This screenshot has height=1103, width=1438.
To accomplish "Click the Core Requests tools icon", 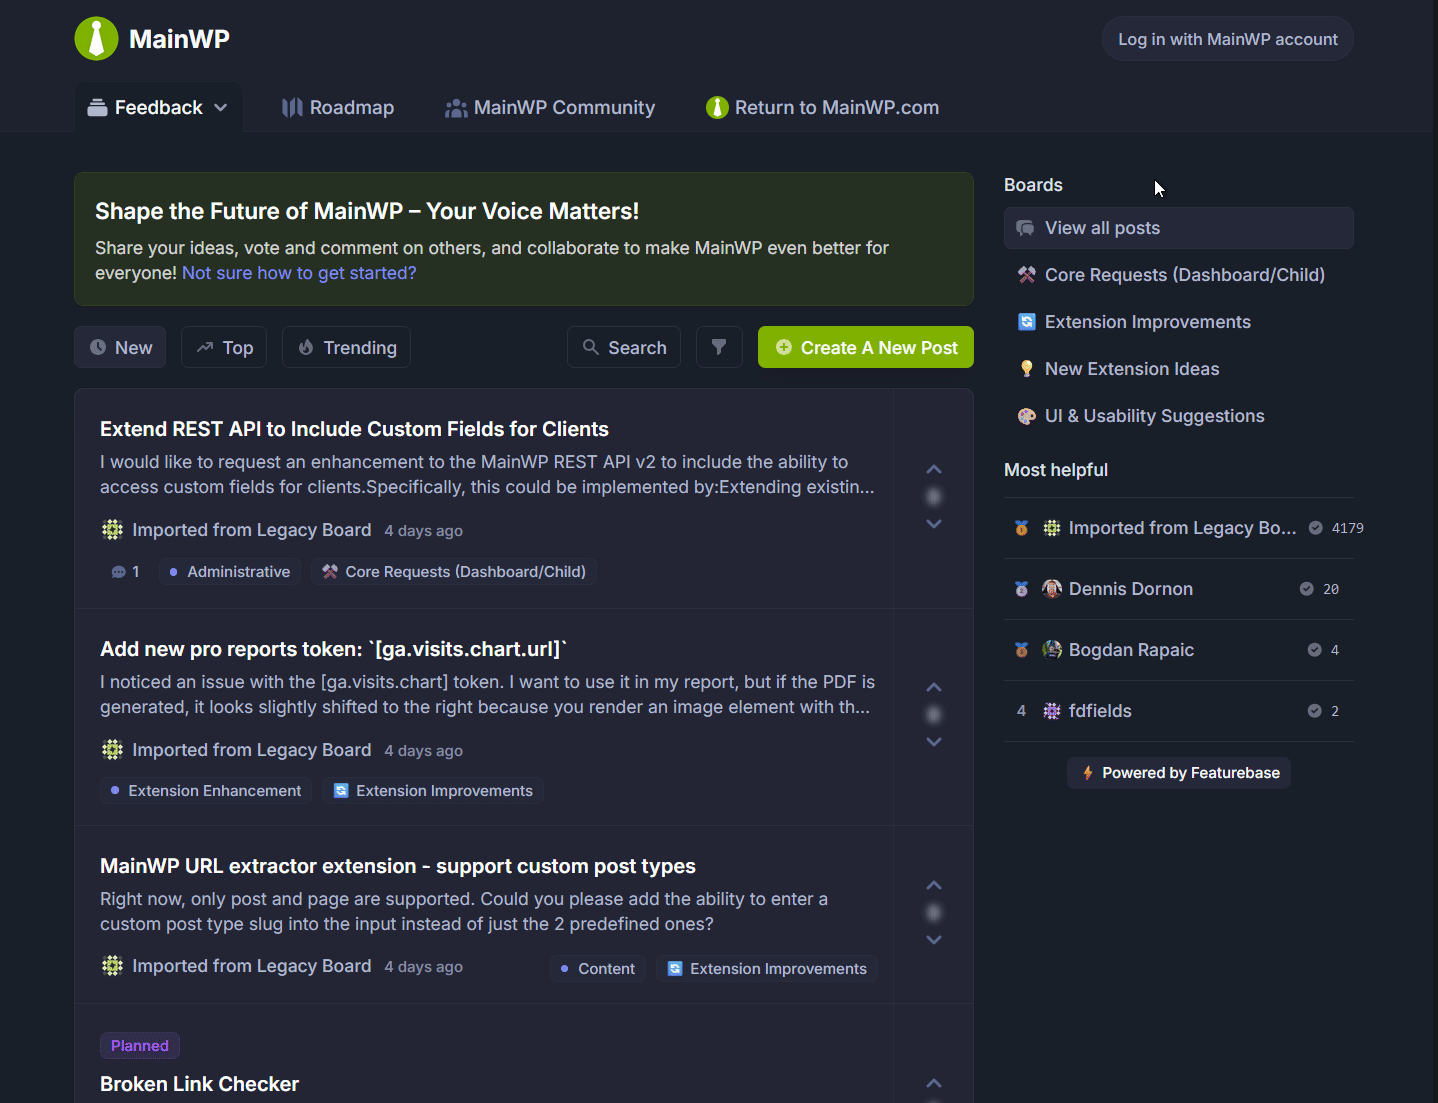I will pyautogui.click(x=1026, y=275).
